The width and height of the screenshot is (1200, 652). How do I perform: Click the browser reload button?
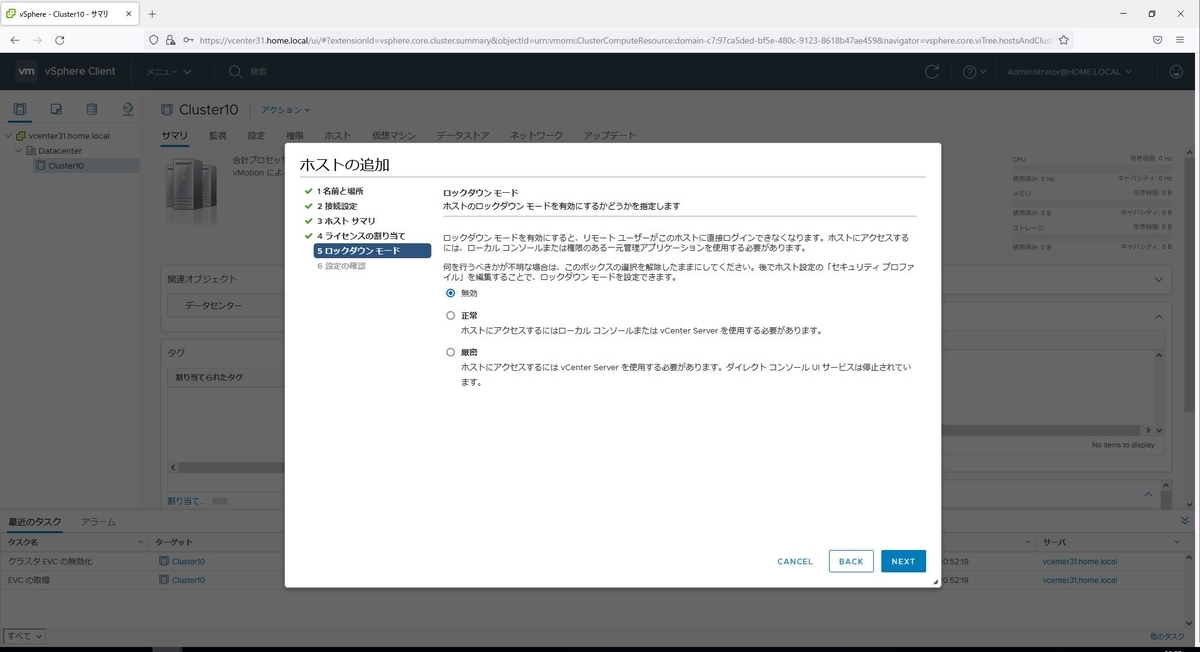coord(60,40)
